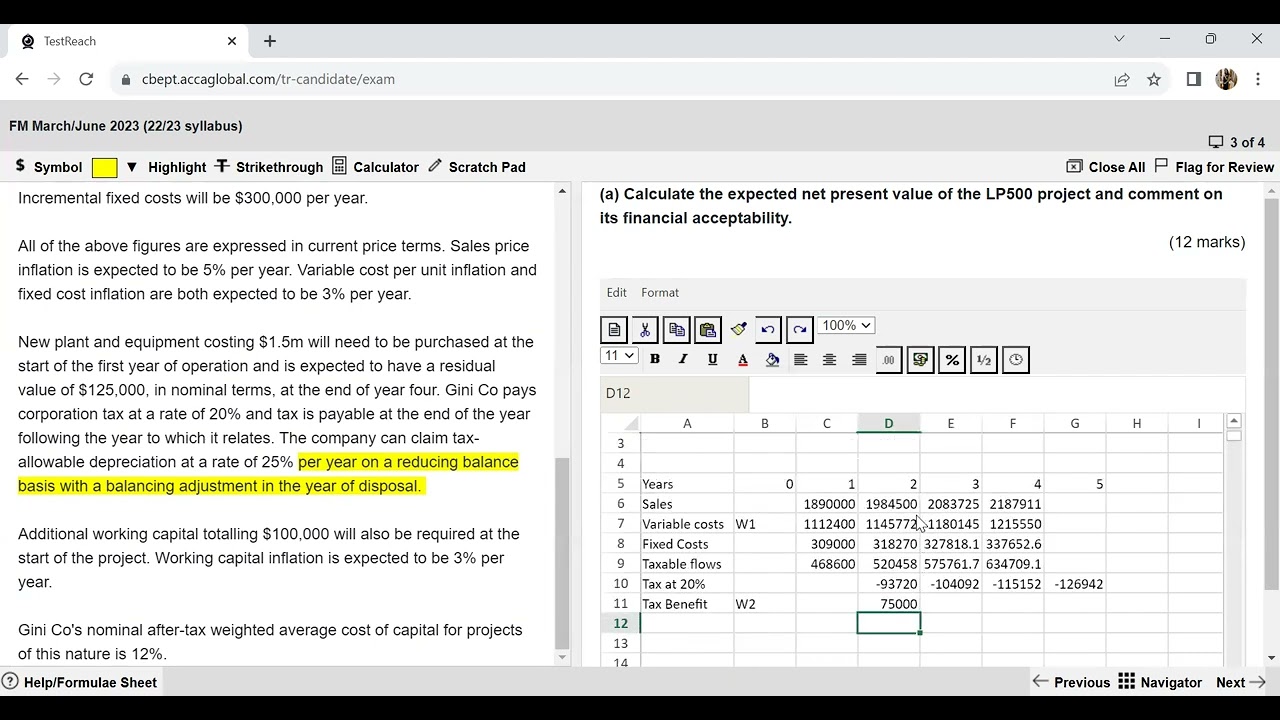The image size is (1280, 720).
Task: Open the spreadsheet Format menu
Action: [660, 292]
